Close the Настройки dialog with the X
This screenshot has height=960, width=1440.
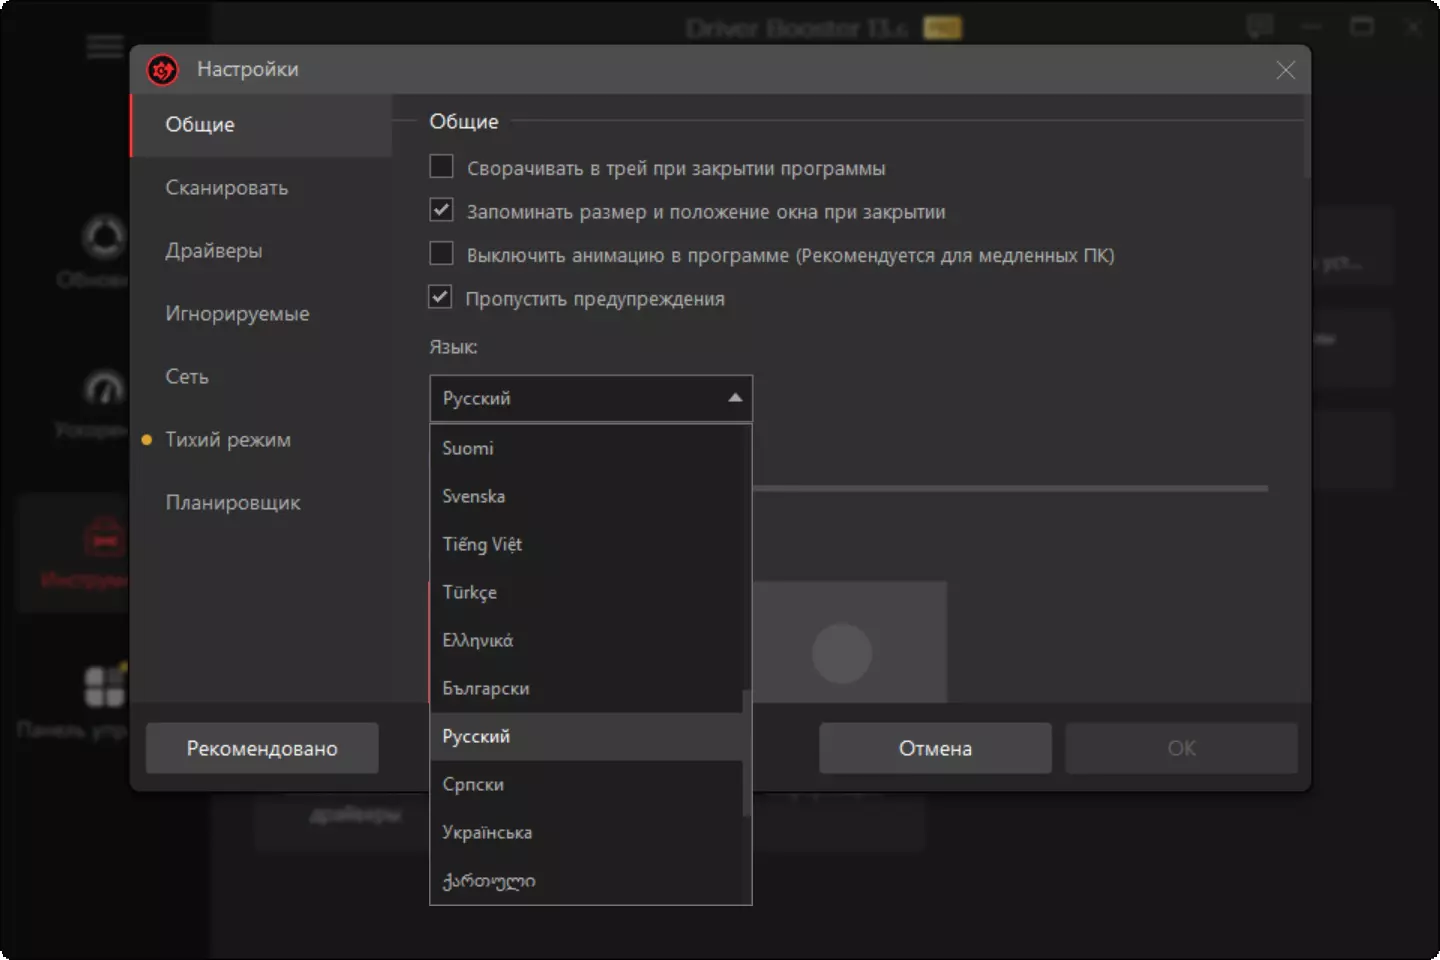click(1285, 69)
